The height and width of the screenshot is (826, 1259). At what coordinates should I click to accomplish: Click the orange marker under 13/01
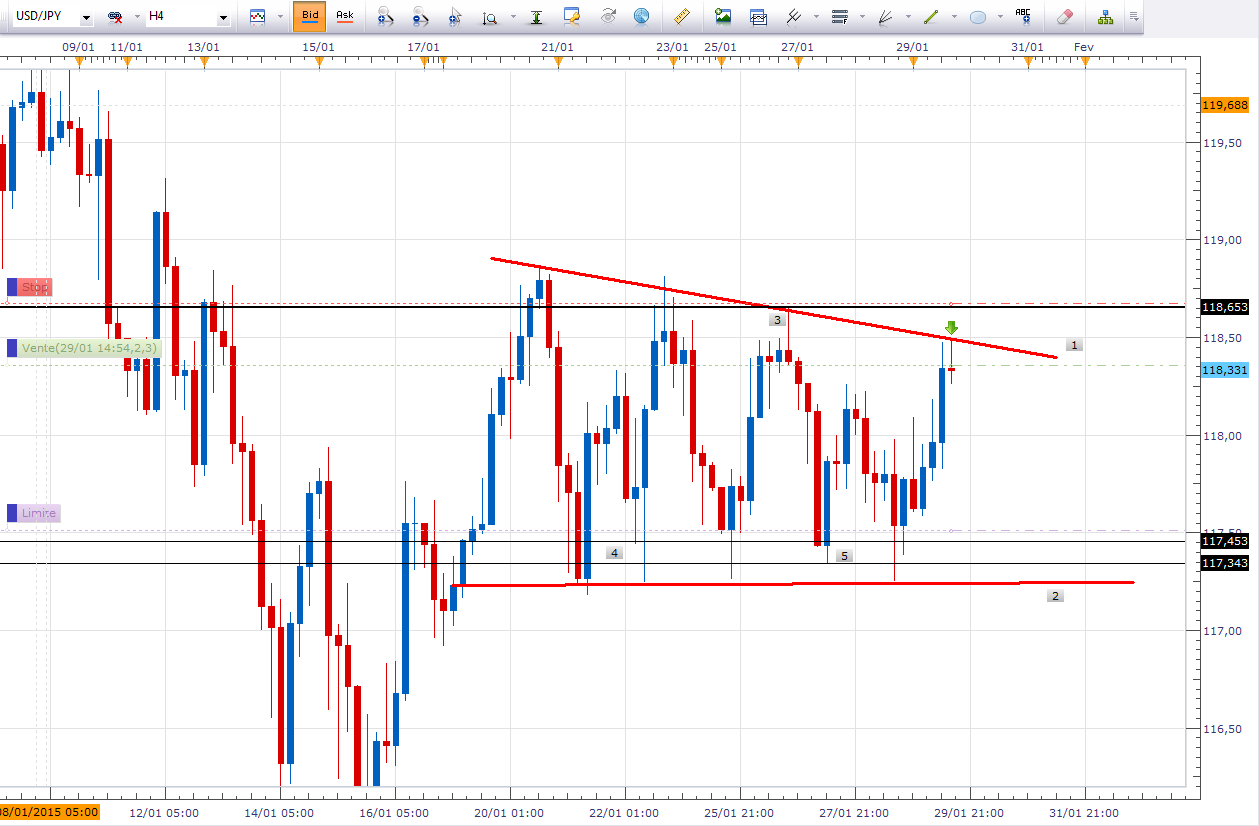pyautogui.click(x=203, y=63)
